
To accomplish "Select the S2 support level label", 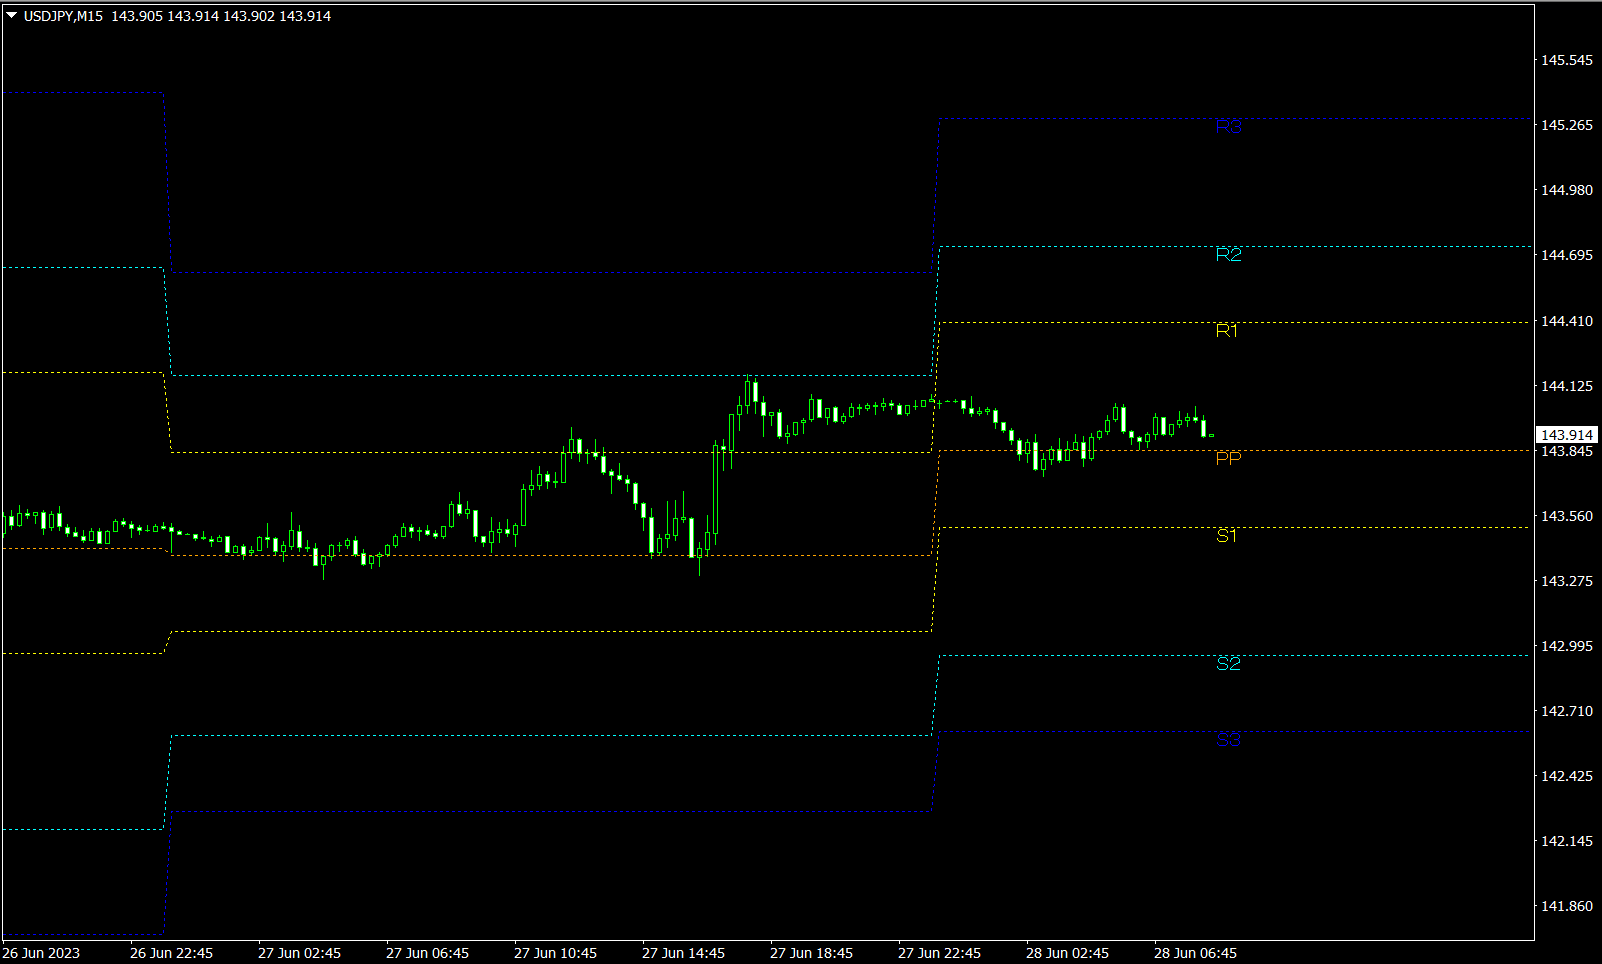I will point(1229,664).
